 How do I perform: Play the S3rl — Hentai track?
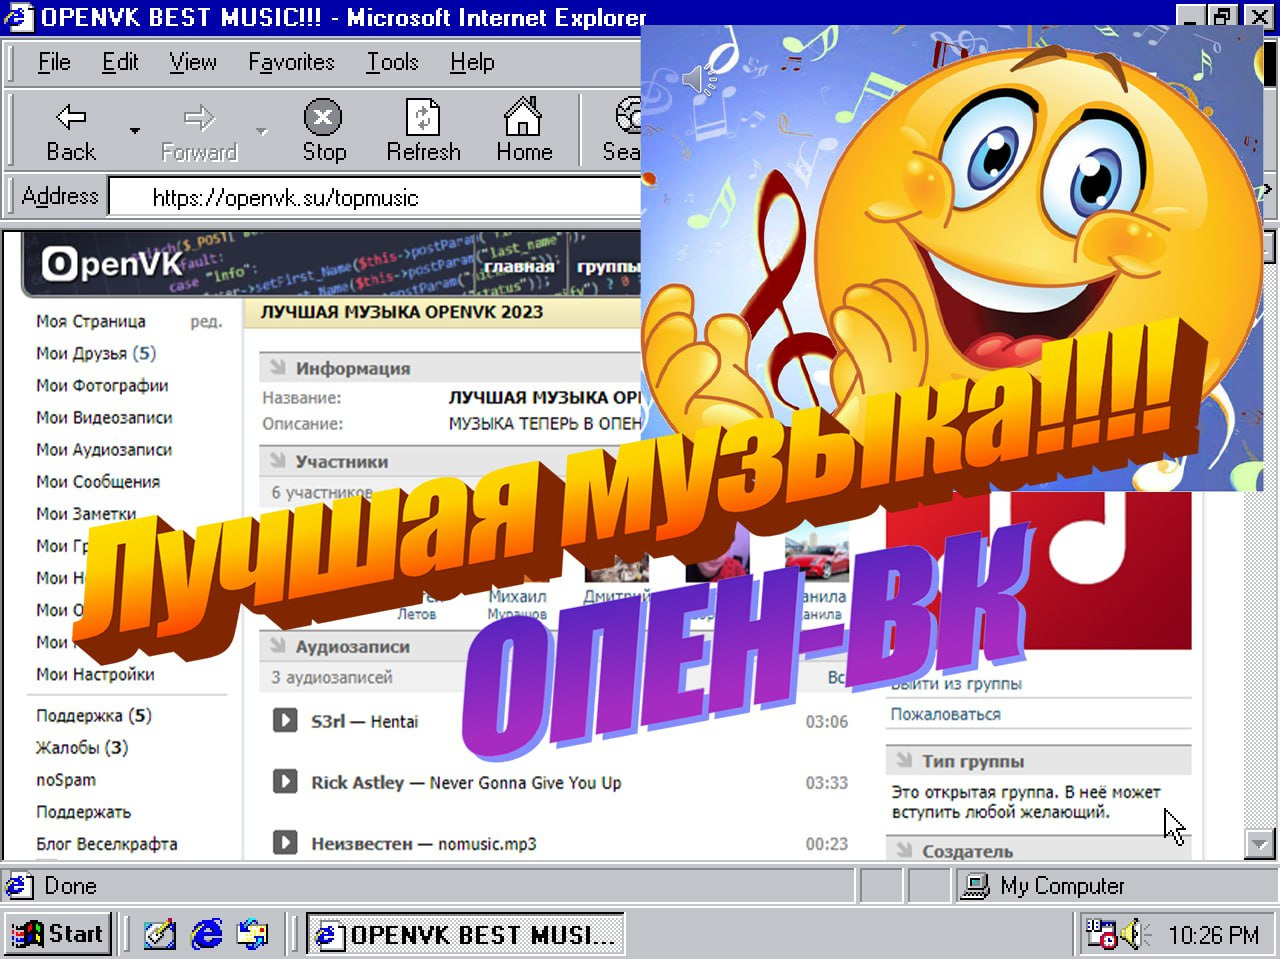click(x=285, y=720)
